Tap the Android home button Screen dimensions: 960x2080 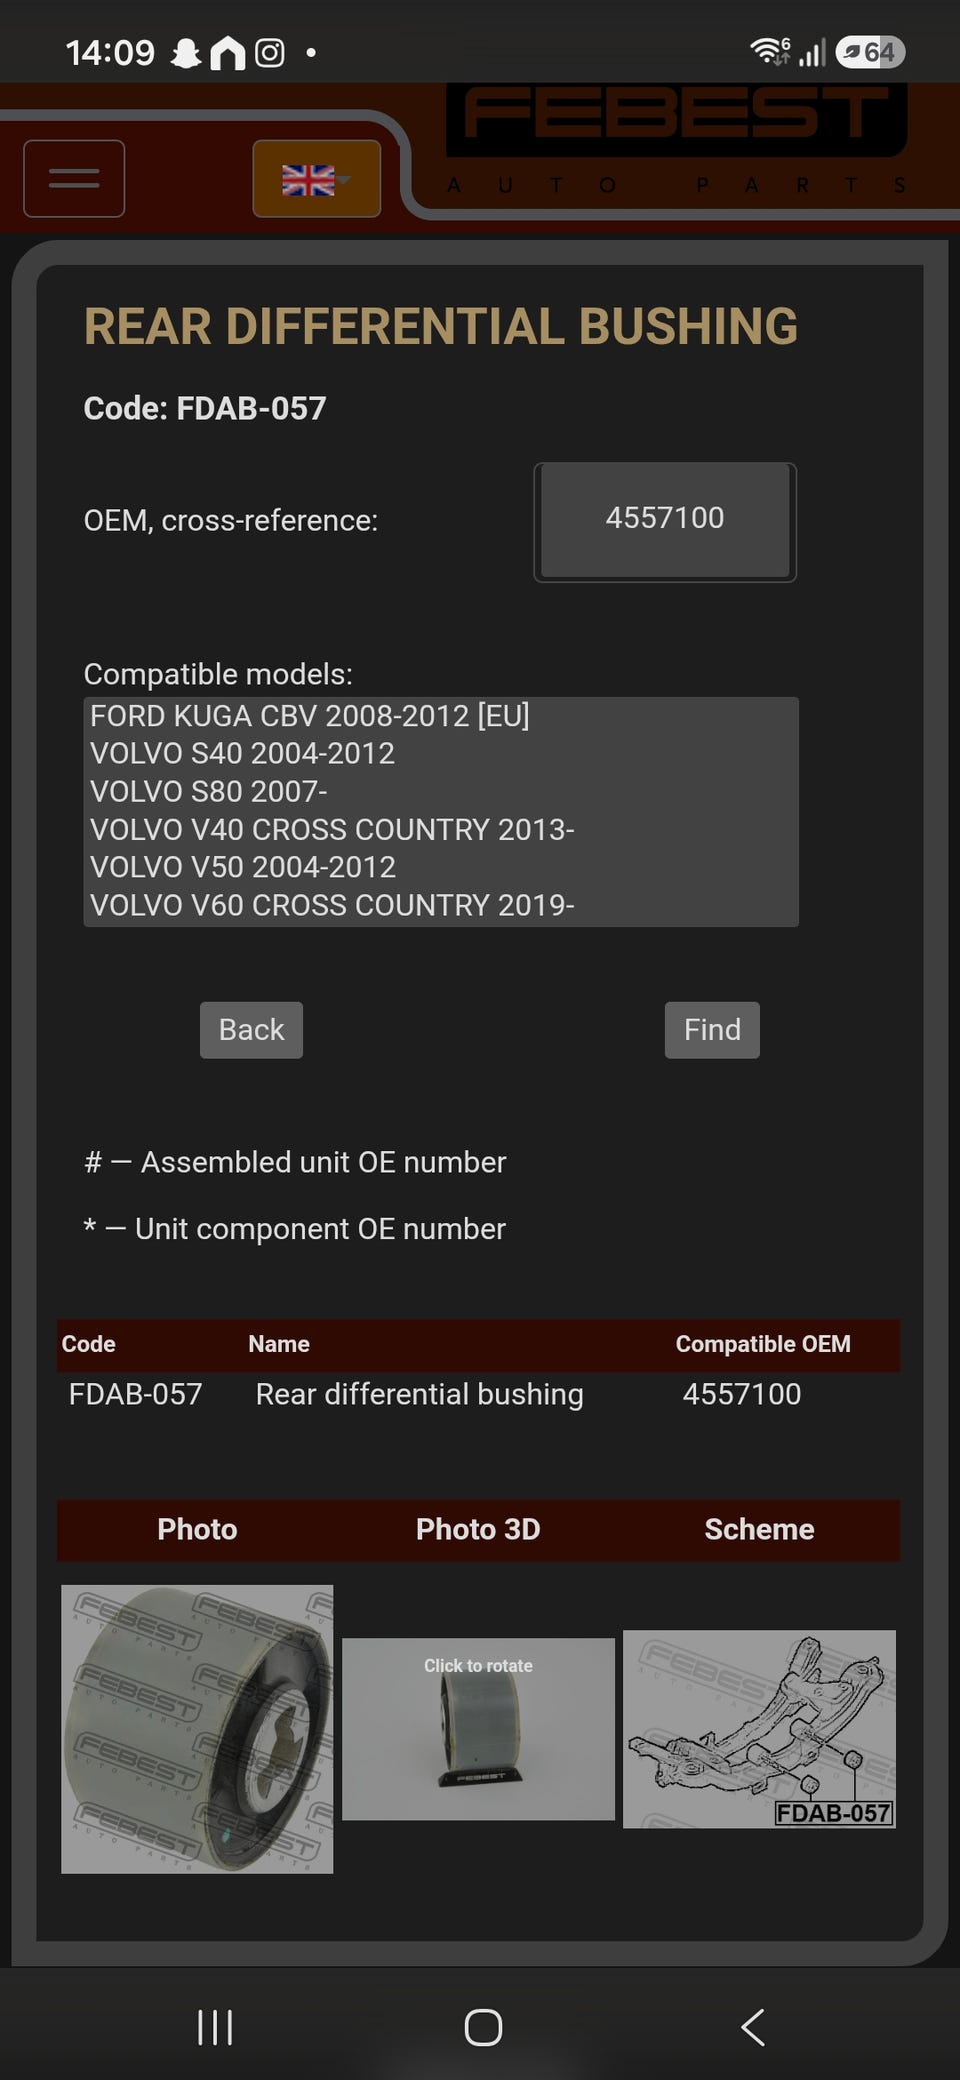[483, 2028]
